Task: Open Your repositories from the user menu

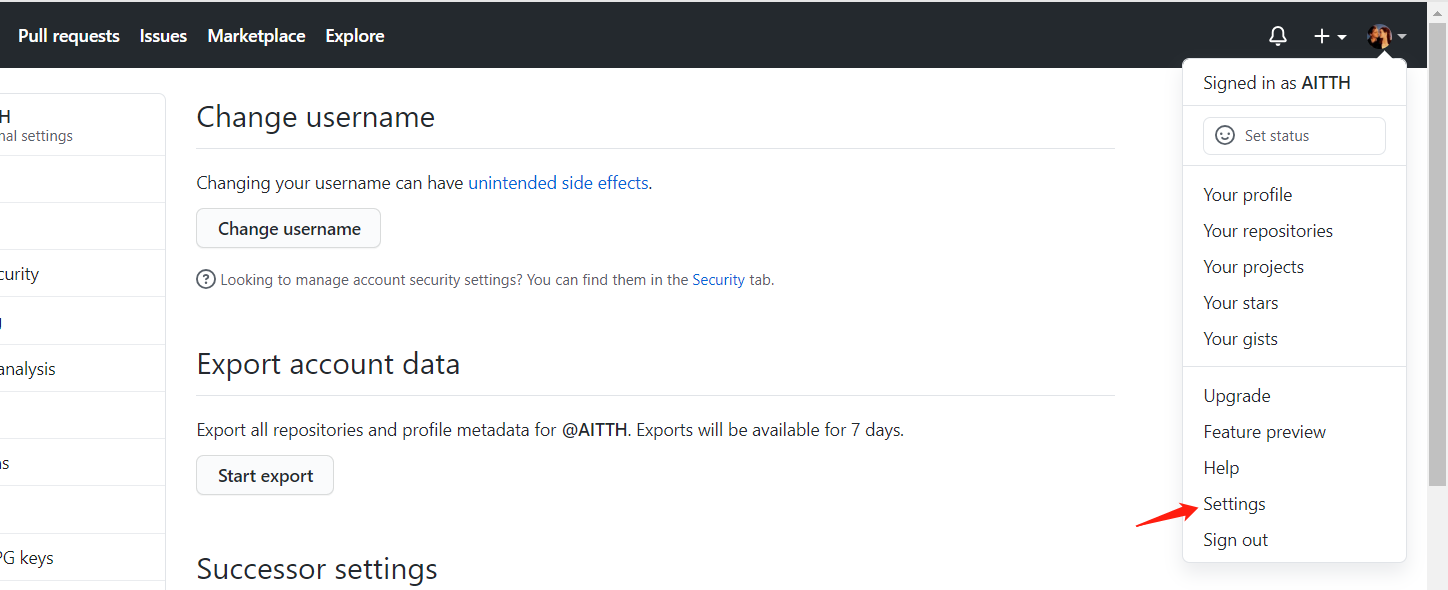Action: coord(1267,231)
